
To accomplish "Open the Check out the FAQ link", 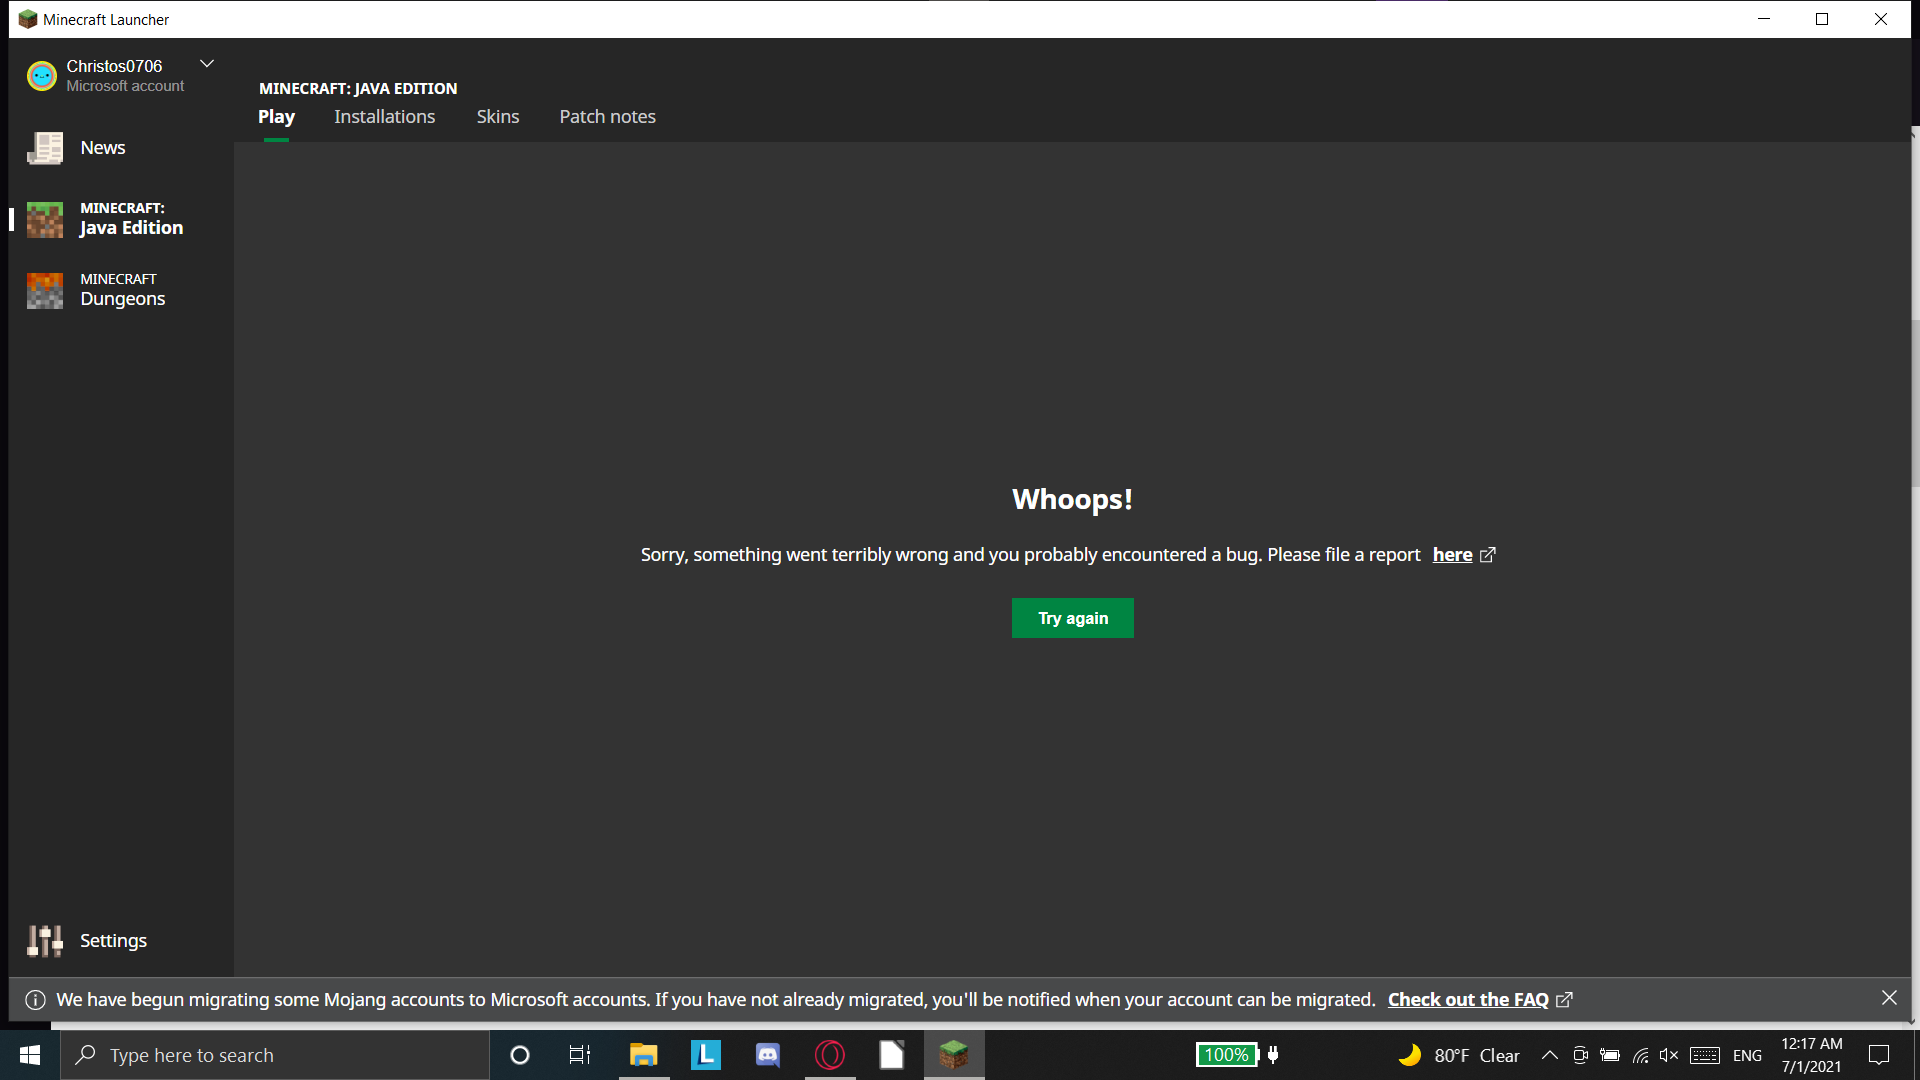I will tap(1467, 1000).
